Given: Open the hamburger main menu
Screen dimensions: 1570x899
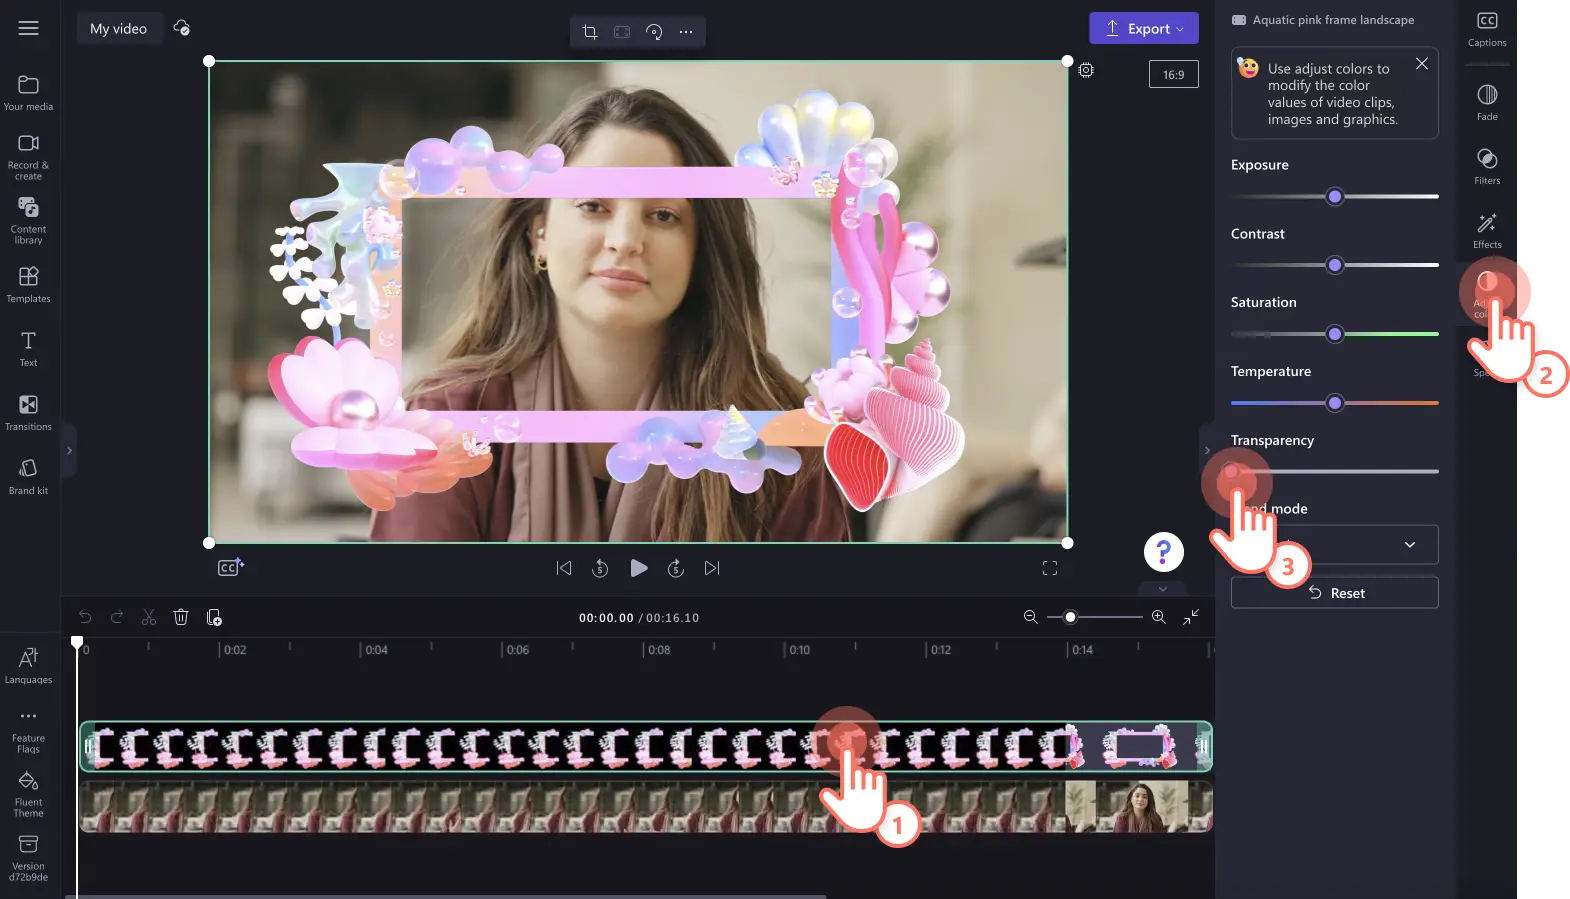Looking at the screenshot, I should (28, 28).
